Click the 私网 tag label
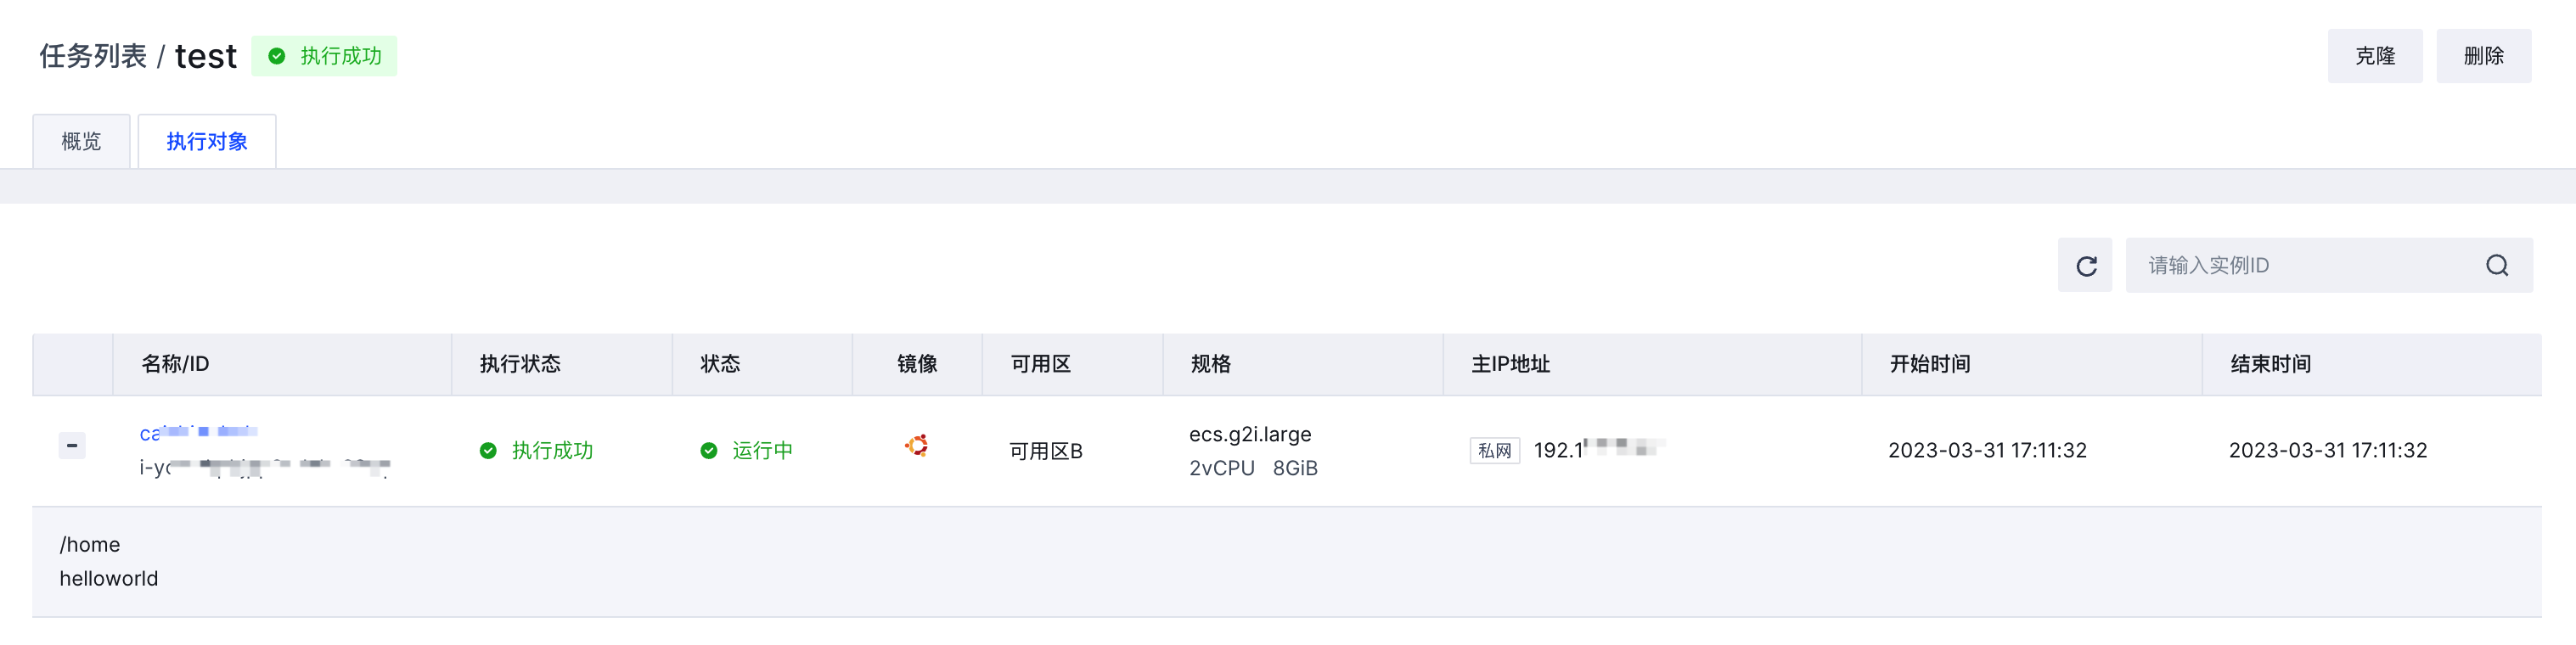 tap(1494, 451)
